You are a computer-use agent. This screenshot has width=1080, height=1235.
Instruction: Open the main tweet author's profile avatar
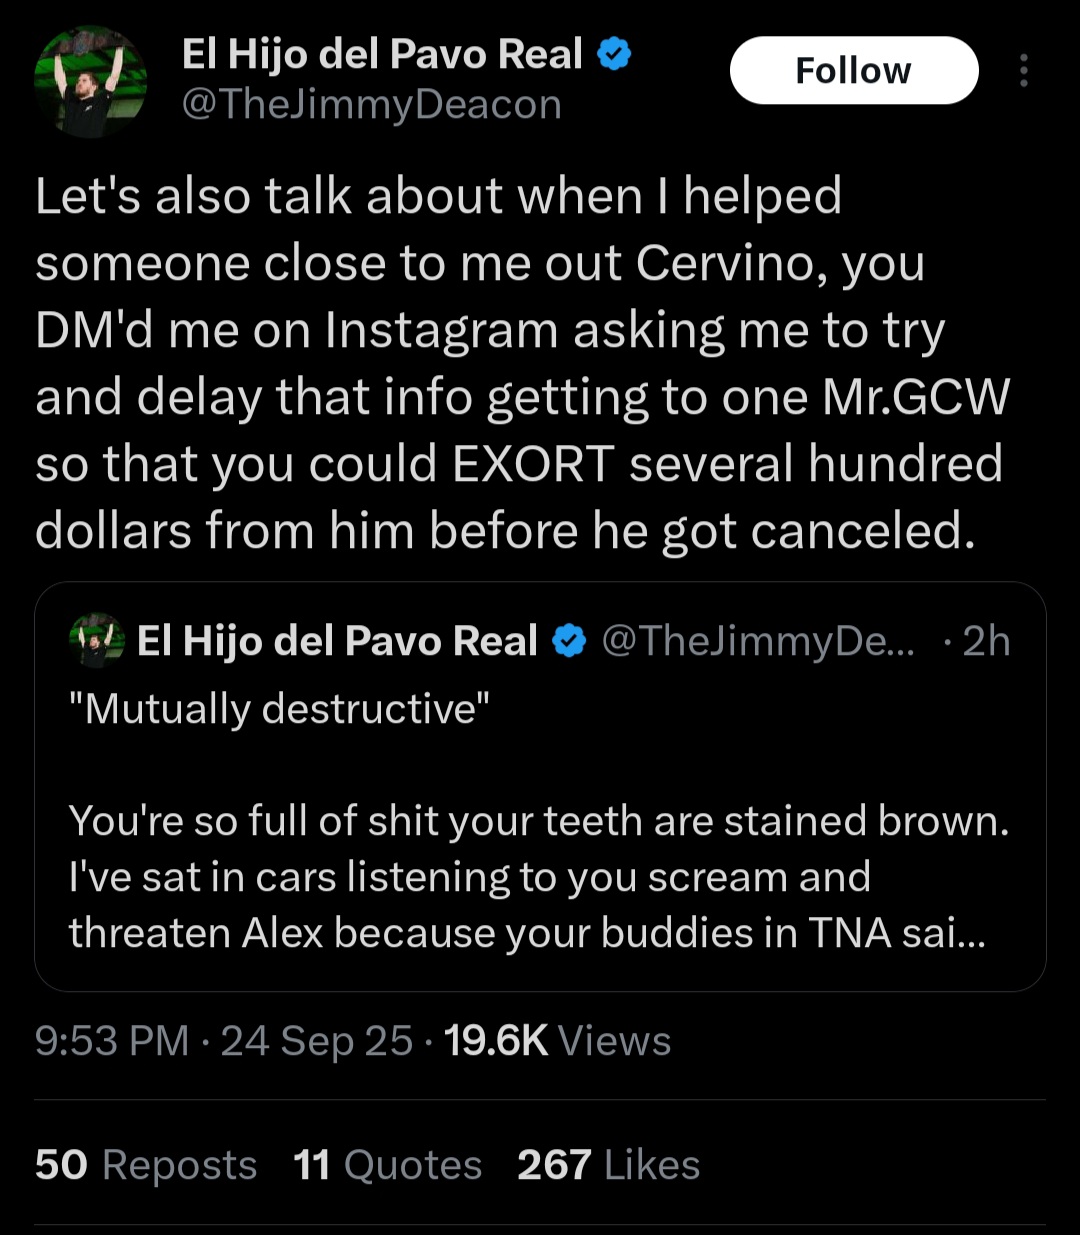(x=91, y=81)
